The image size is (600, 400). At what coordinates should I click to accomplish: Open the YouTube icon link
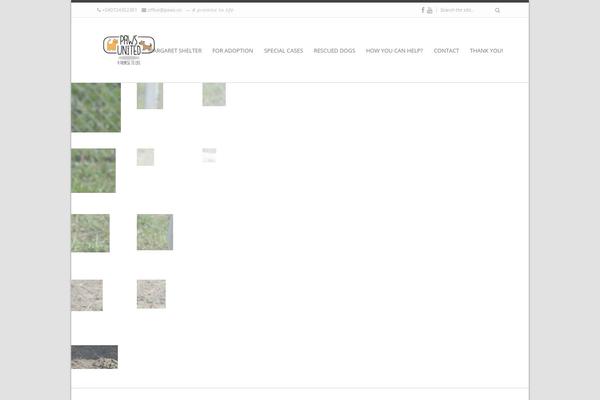(x=430, y=10)
